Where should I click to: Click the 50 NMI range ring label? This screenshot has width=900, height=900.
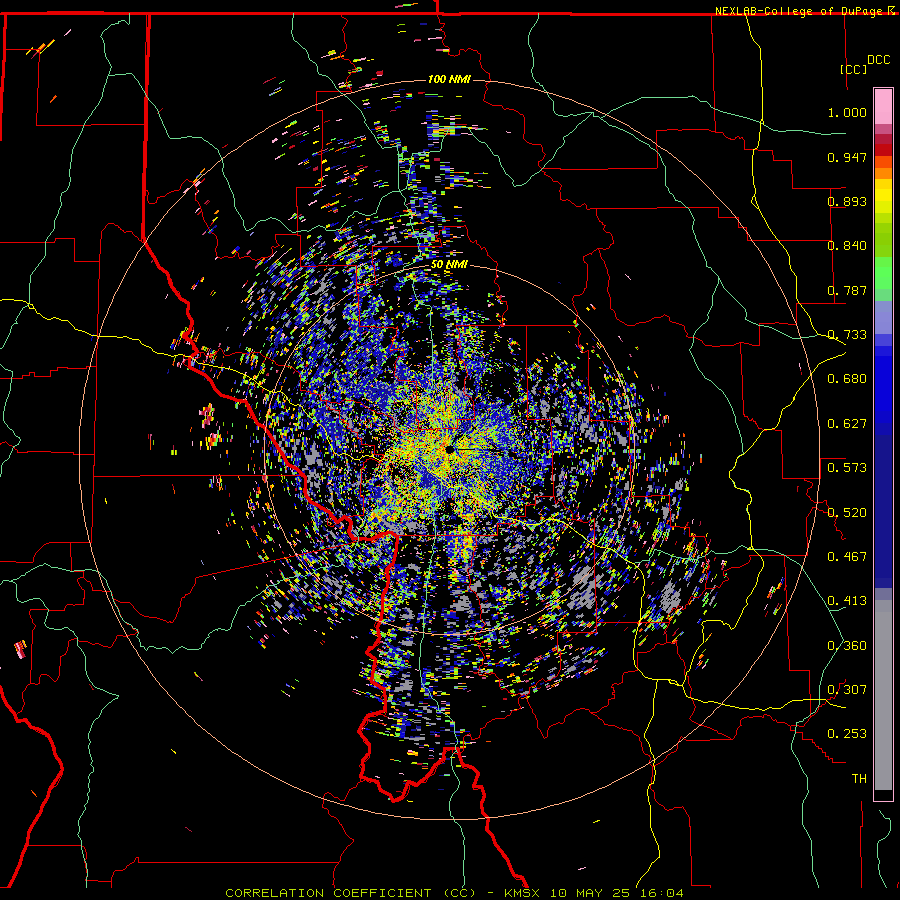(x=449, y=265)
